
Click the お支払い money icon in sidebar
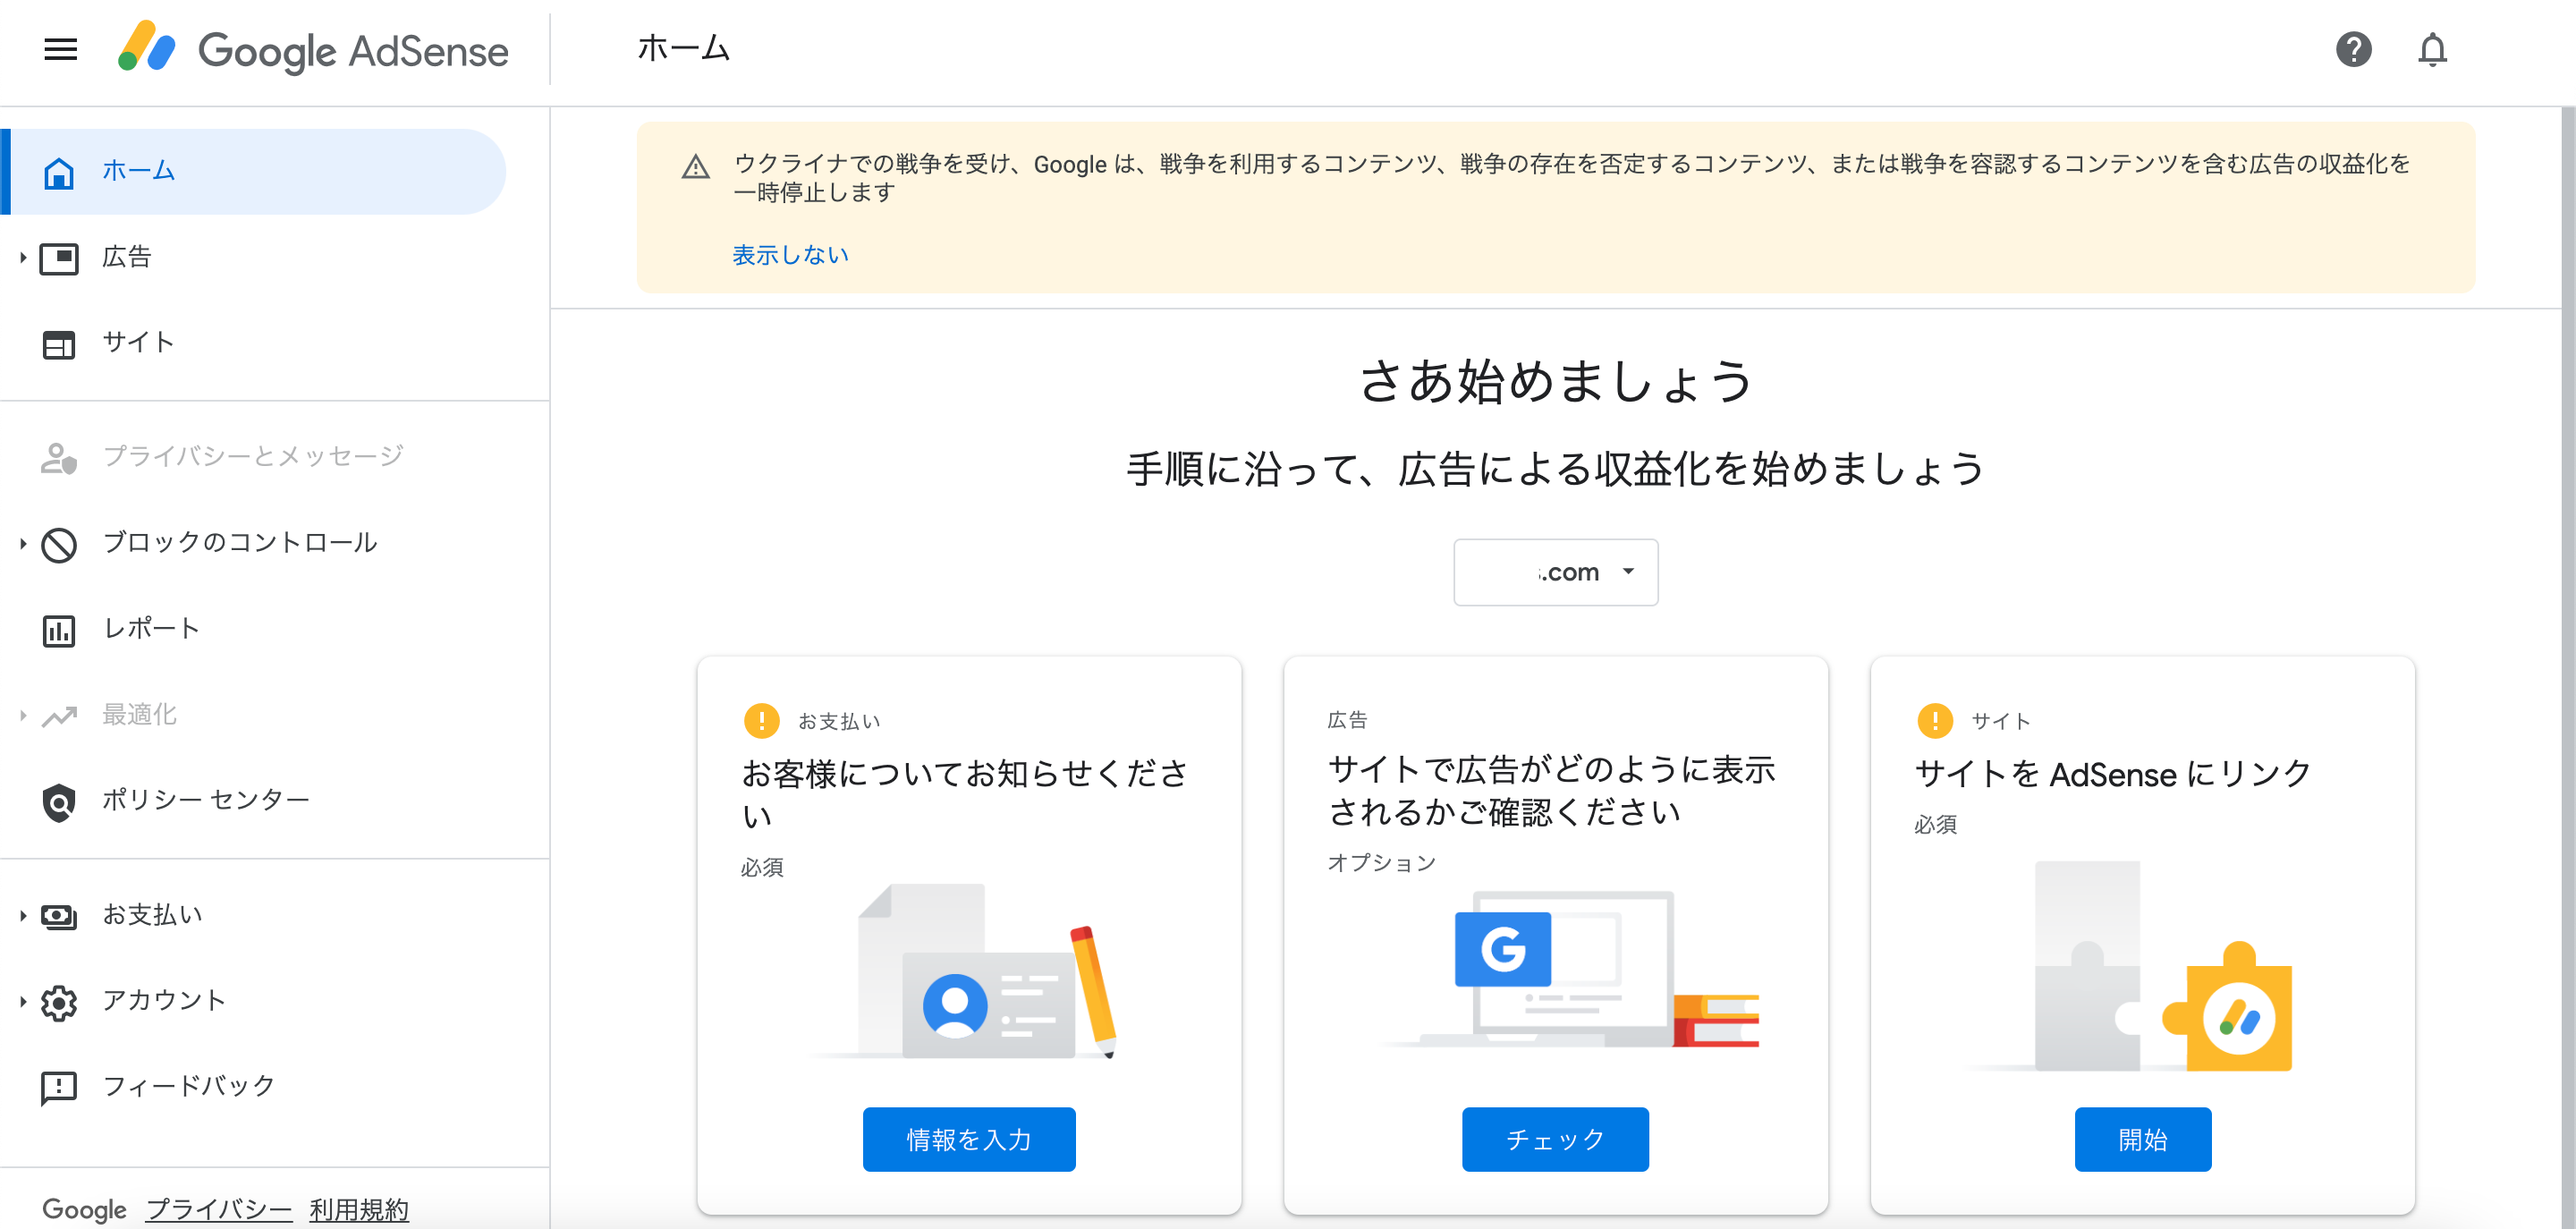pyautogui.click(x=59, y=916)
